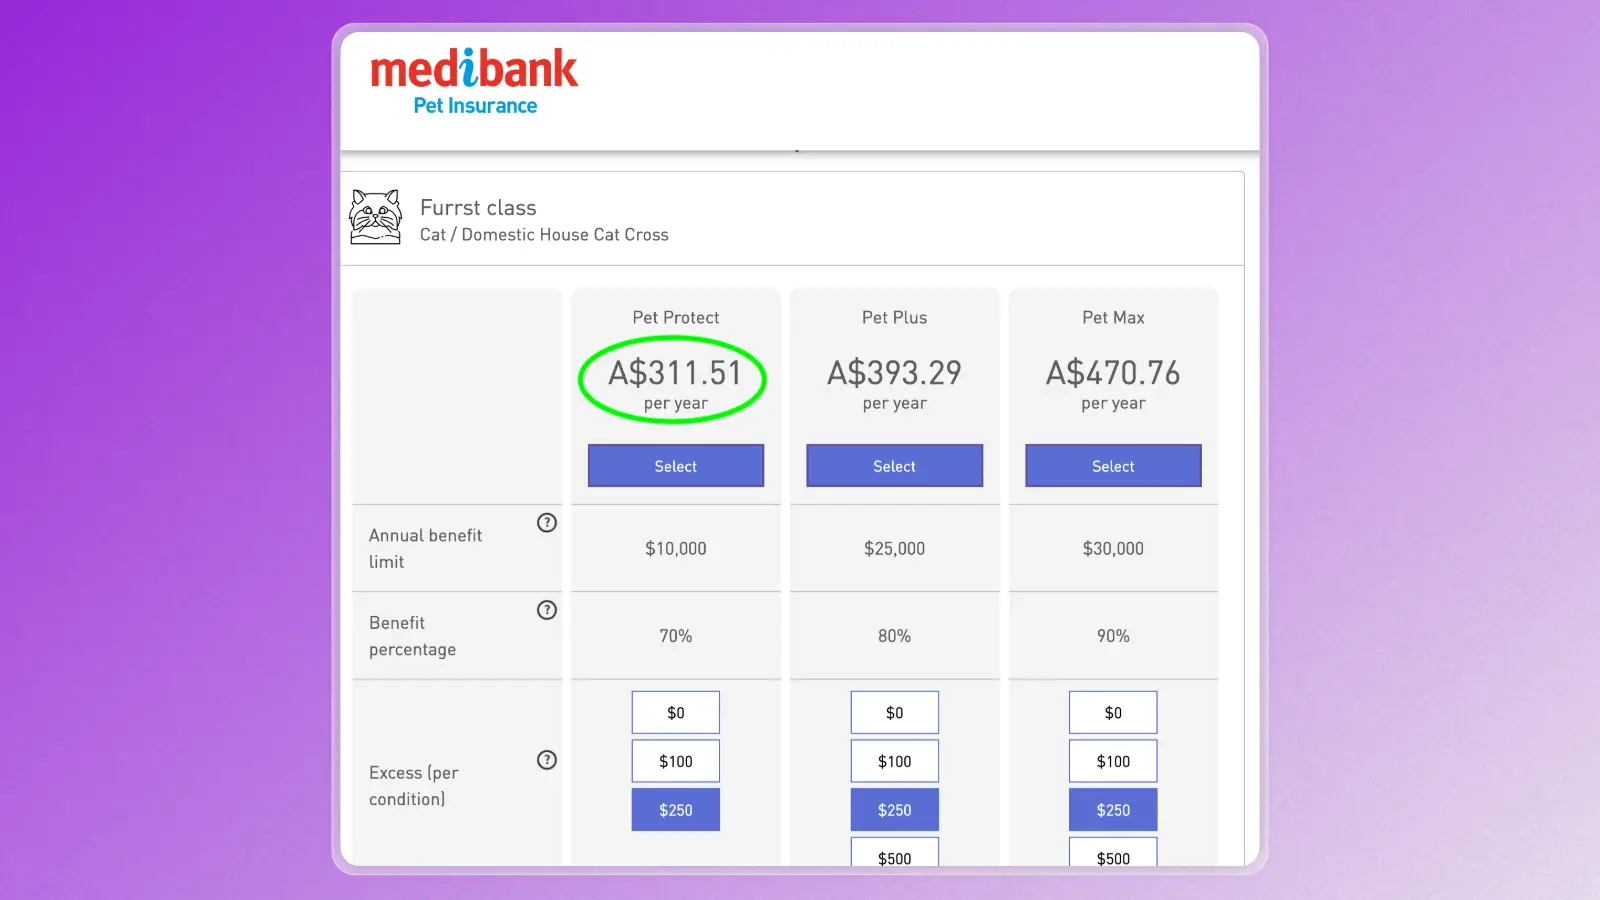
Task: Click the cat illustration beside Furrst class
Action: click(375, 217)
